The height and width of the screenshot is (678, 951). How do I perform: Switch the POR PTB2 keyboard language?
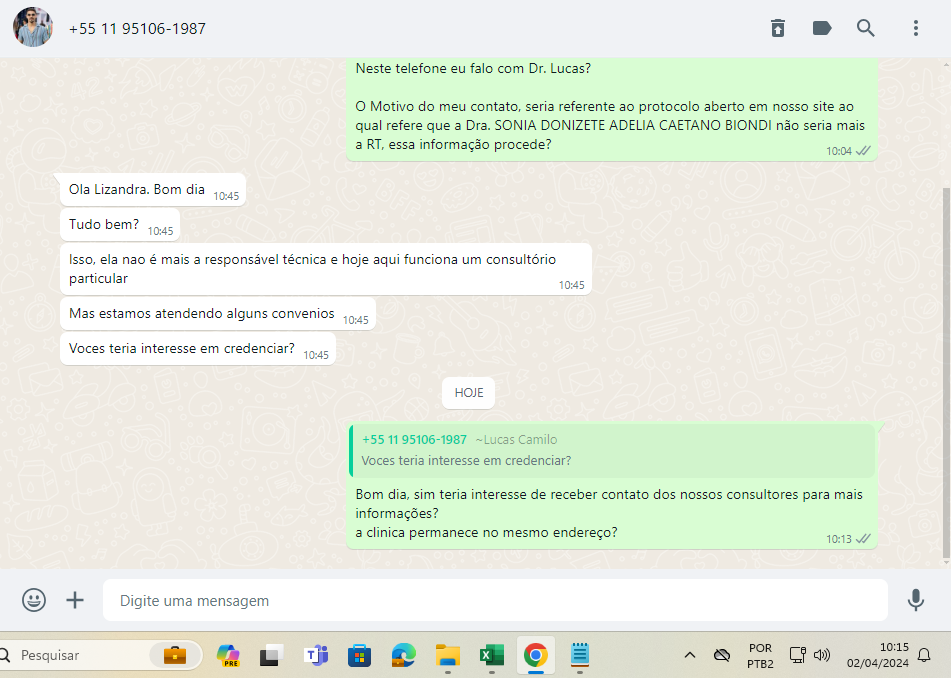pyautogui.click(x=760, y=655)
